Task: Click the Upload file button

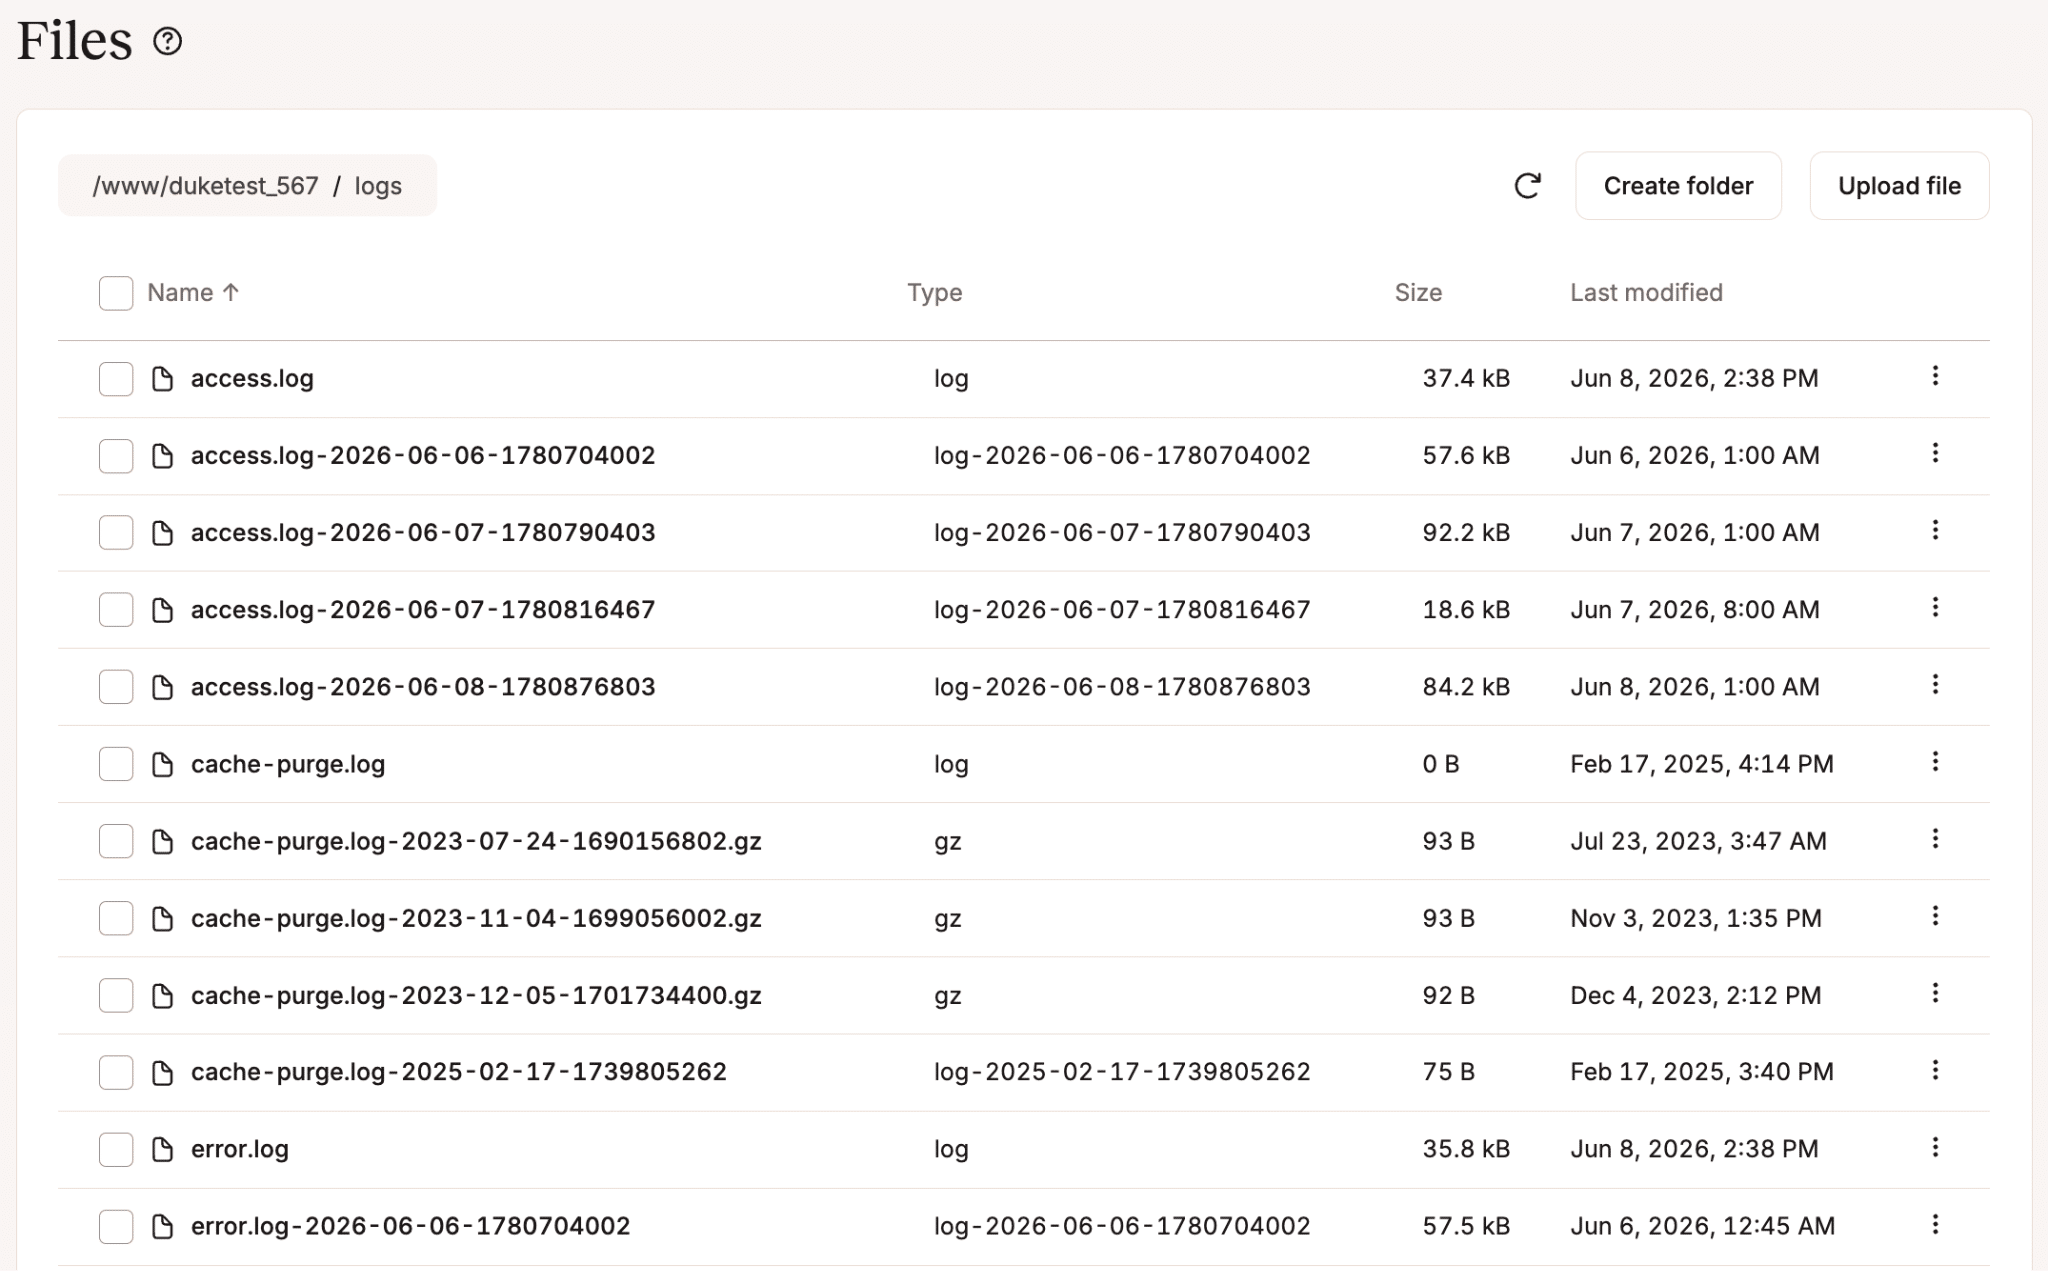Action: pyautogui.click(x=1899, y=186)
